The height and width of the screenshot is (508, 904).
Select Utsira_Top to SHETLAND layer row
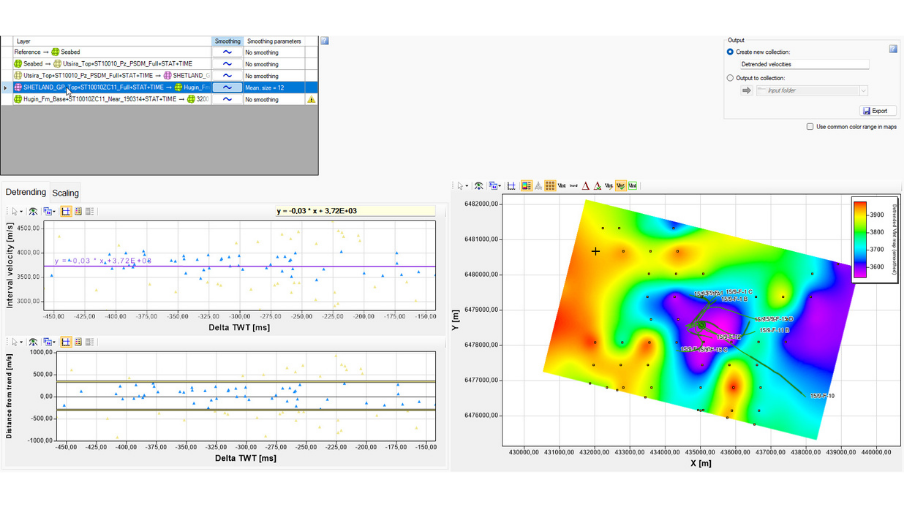click(x=112, y=76)
